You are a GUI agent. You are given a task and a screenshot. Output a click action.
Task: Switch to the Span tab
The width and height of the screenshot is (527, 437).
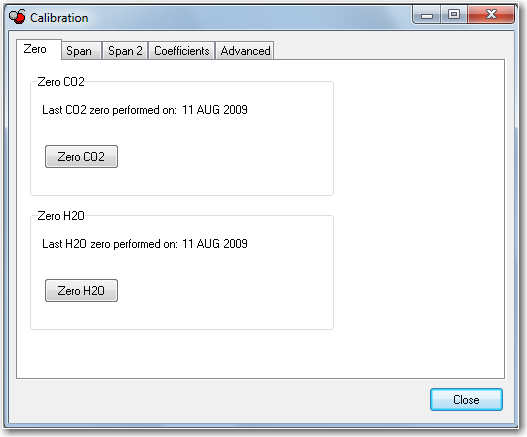click(81, 51)
